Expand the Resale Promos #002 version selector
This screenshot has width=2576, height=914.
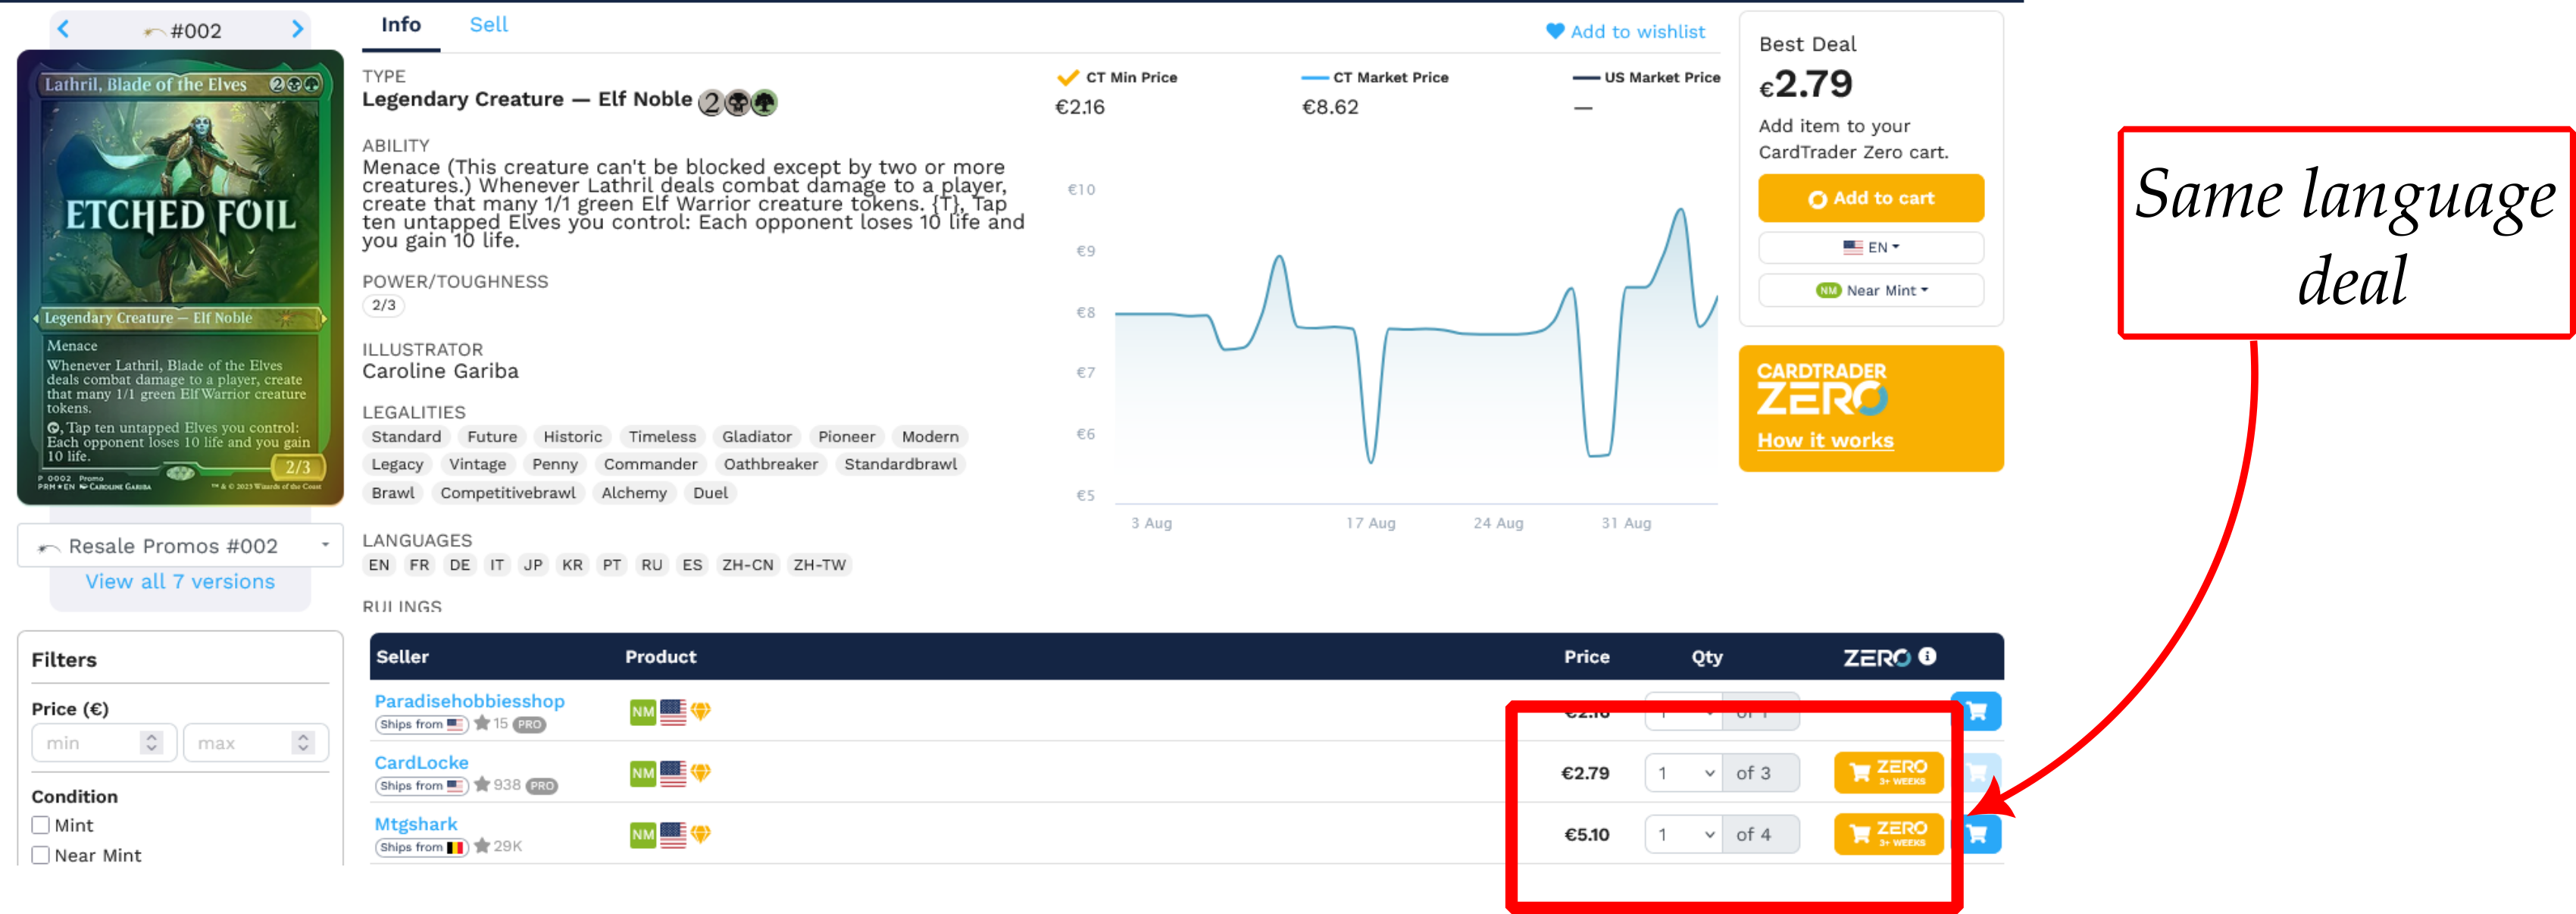tap(180, 546)
